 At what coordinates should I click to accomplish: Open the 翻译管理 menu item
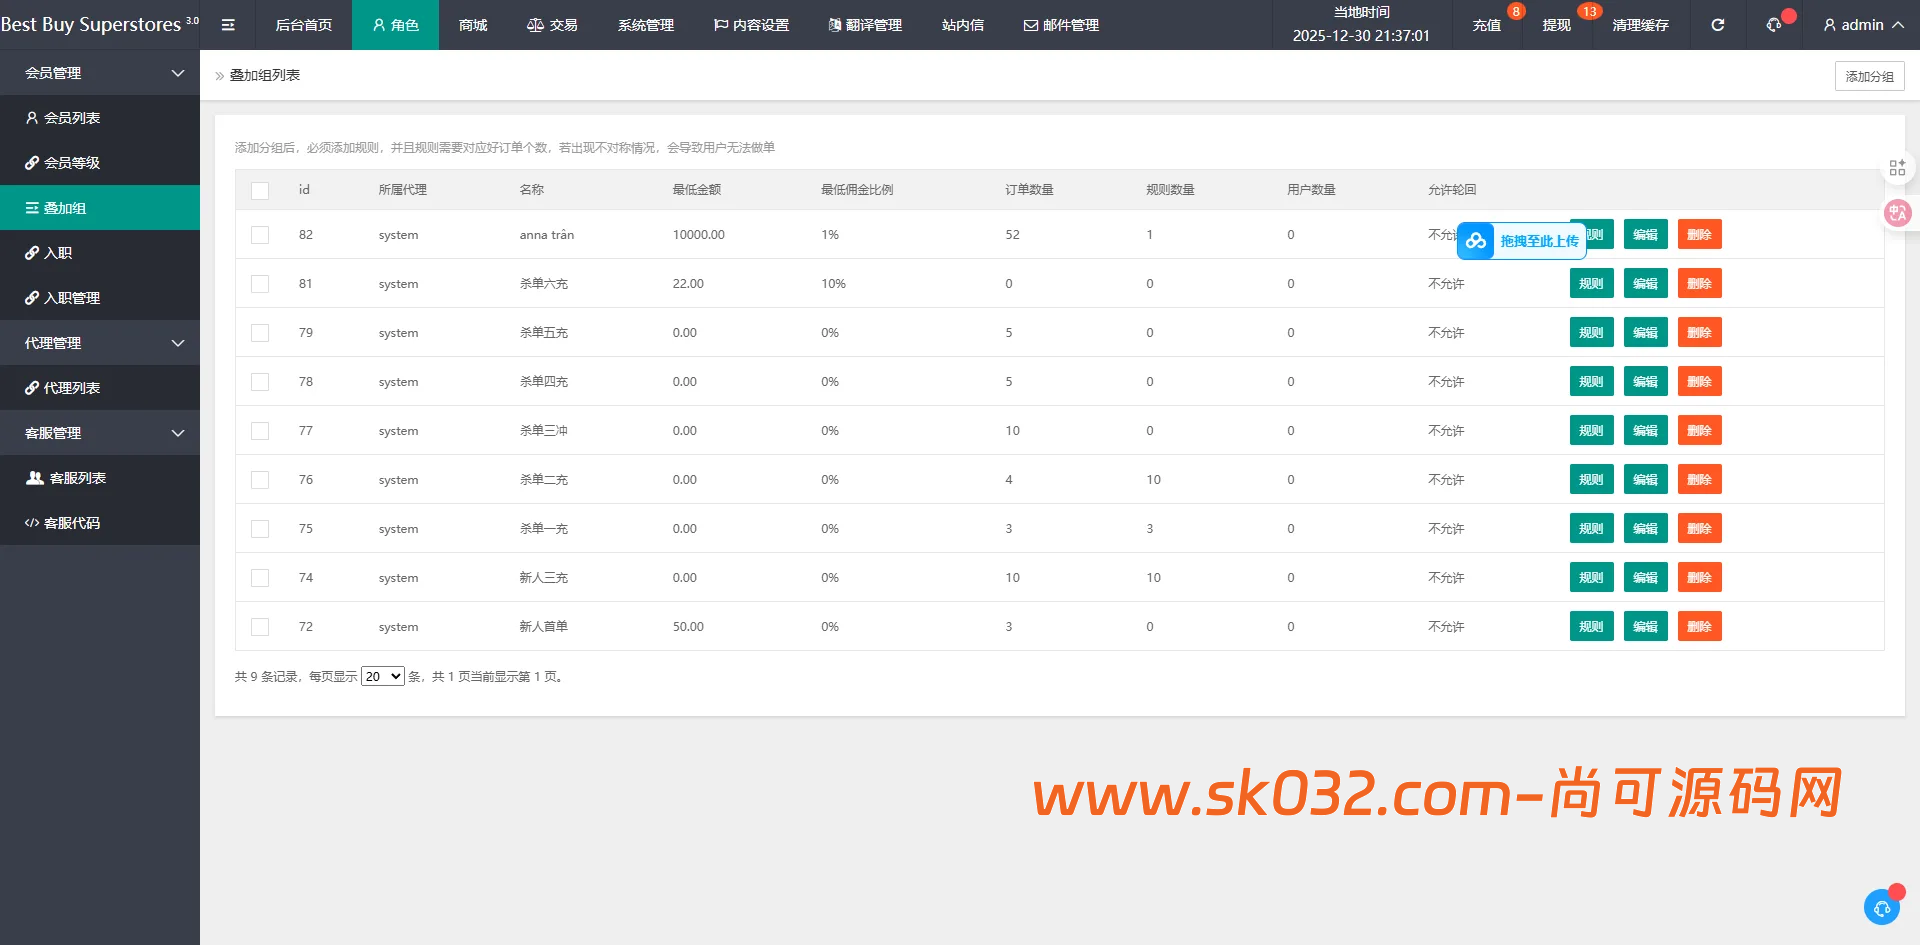tap(864, 25)
